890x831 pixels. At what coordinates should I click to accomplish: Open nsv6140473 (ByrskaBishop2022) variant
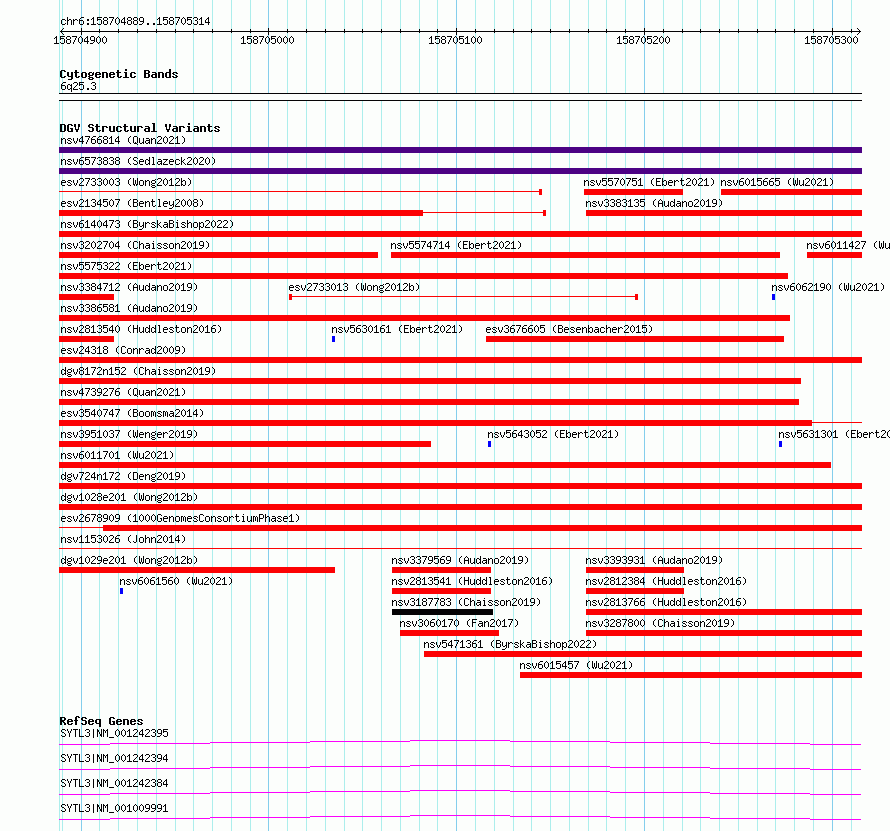click(147, 224)
